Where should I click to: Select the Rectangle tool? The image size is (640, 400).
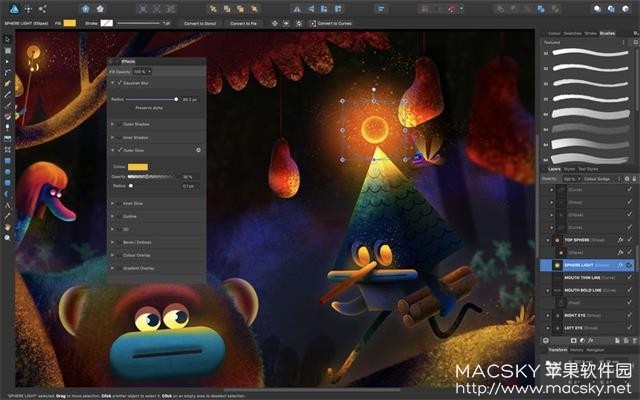coord(7,161)
